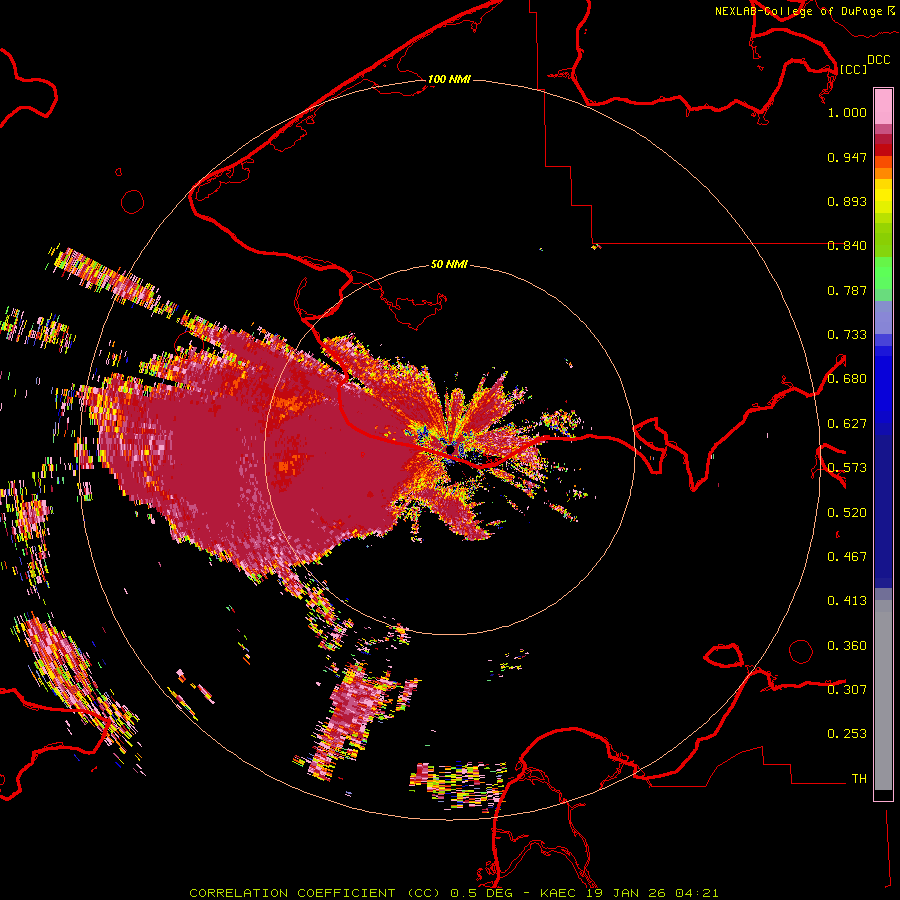The image size is (900, 900).
Task: Click the DCC product label
Action: [878, 59]
